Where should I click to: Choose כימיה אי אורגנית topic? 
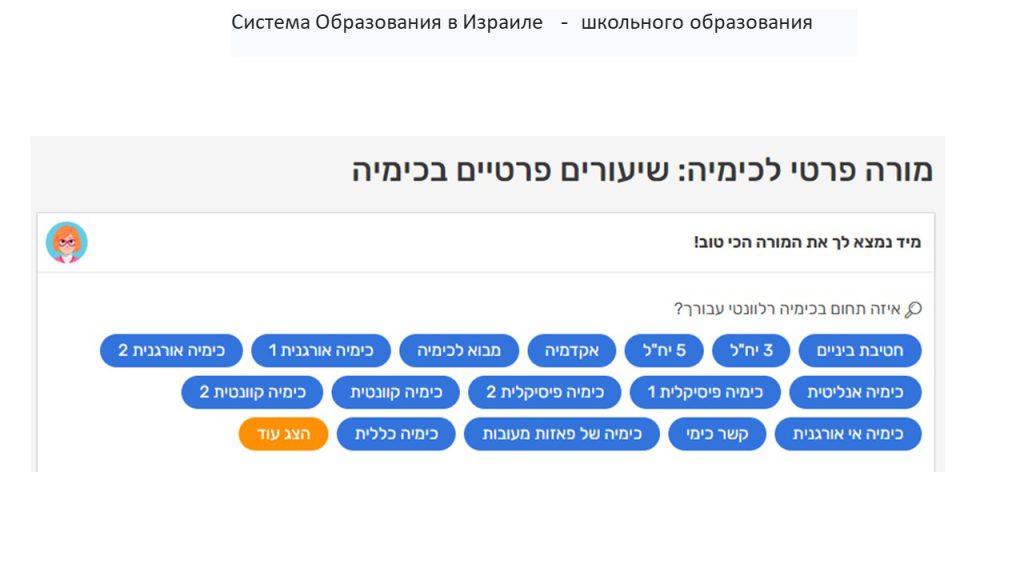pyautogui.click(x=848, y=435)
